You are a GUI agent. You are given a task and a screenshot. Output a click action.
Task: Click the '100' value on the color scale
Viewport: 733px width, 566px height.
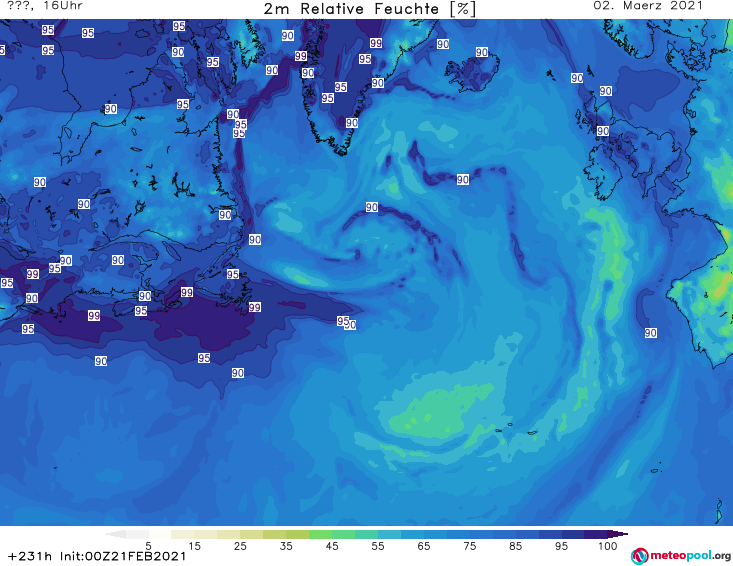click(x=608, y=546)
